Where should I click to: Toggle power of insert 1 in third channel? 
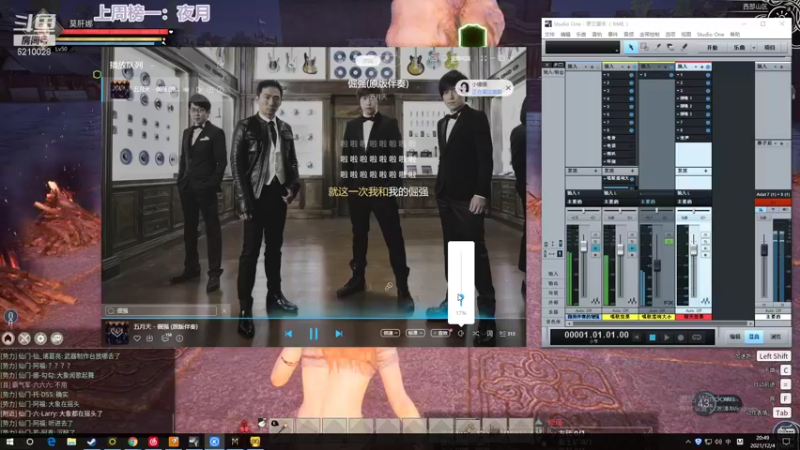pyautogui.click(x=671, y=75)
